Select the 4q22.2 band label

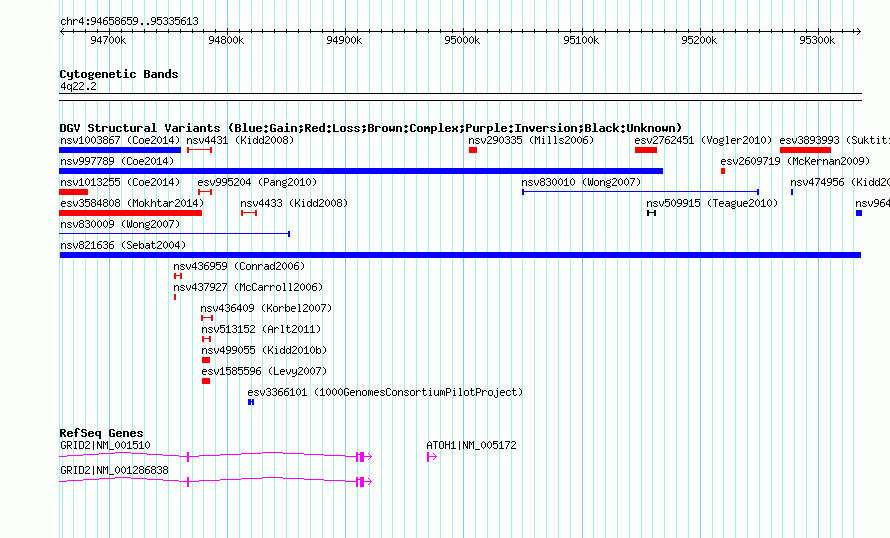(x=78, y=86)
